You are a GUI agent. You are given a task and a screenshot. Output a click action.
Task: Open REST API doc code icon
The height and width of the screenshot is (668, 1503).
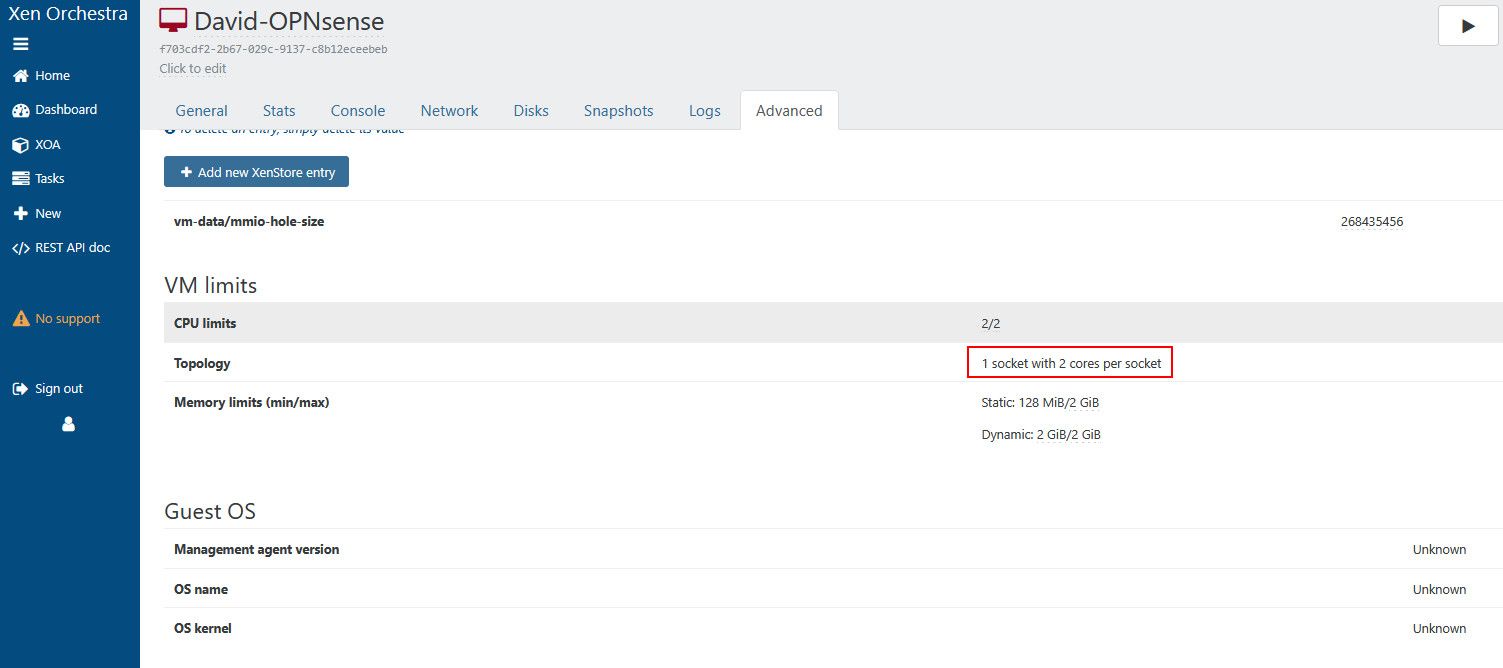click(x=20, y=248)
